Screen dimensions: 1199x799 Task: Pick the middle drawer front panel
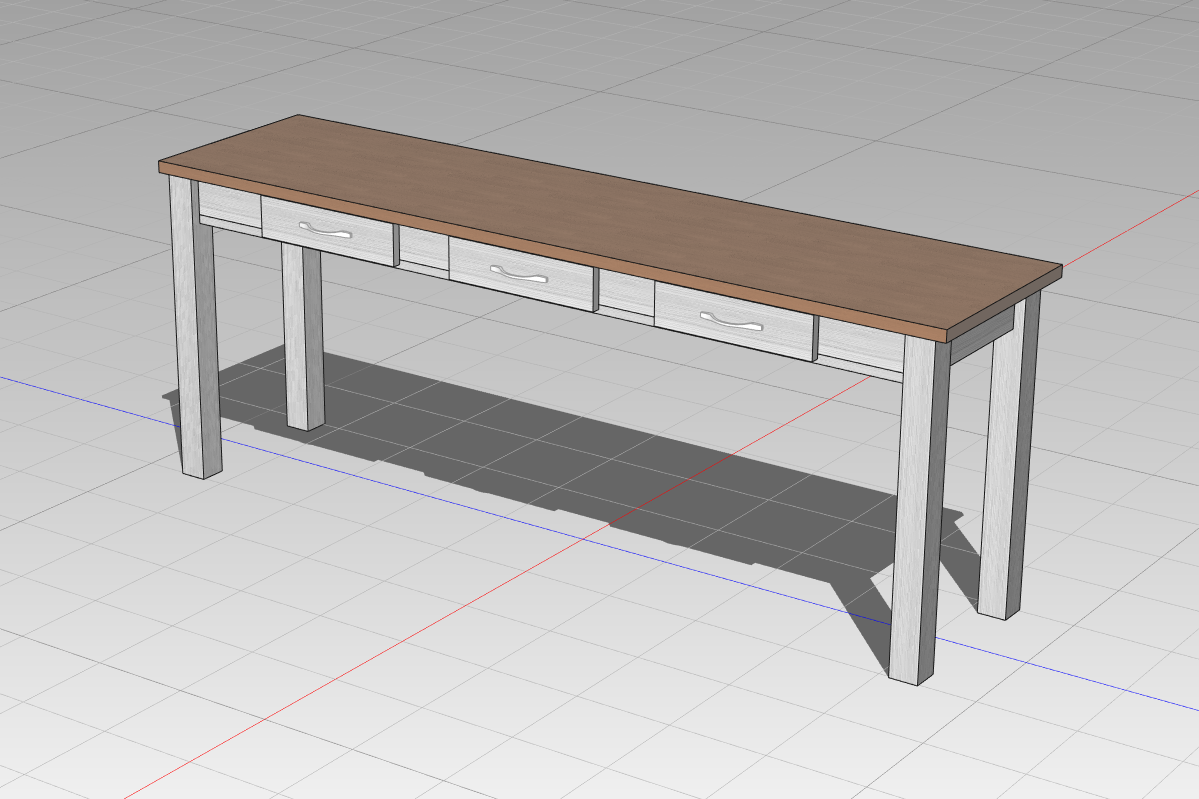click(523, 274)
